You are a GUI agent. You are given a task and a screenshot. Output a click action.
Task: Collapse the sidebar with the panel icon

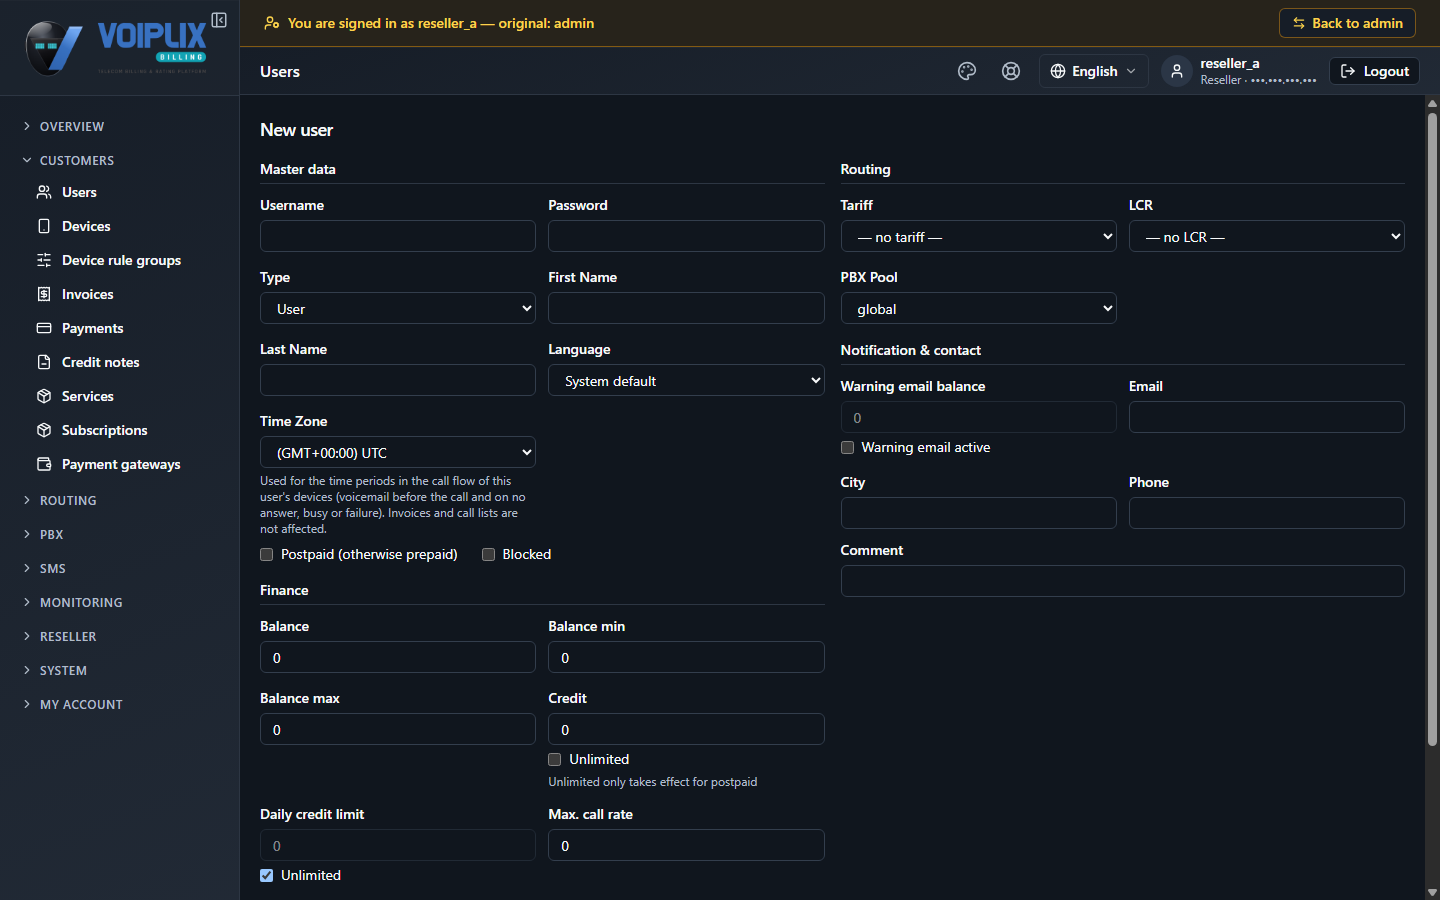click(x=219, y=20)
